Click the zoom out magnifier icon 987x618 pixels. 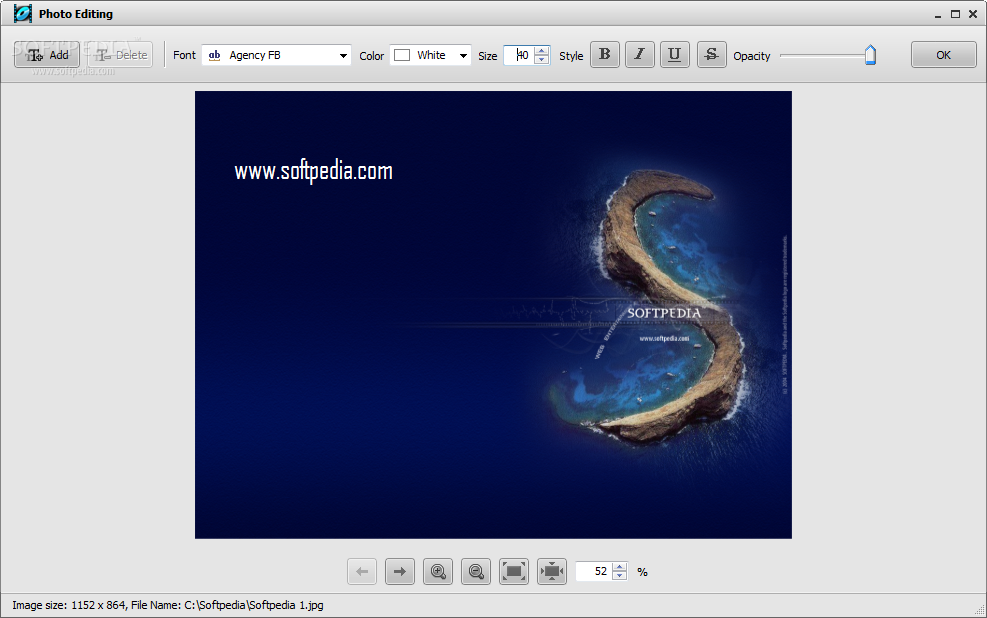476,571
